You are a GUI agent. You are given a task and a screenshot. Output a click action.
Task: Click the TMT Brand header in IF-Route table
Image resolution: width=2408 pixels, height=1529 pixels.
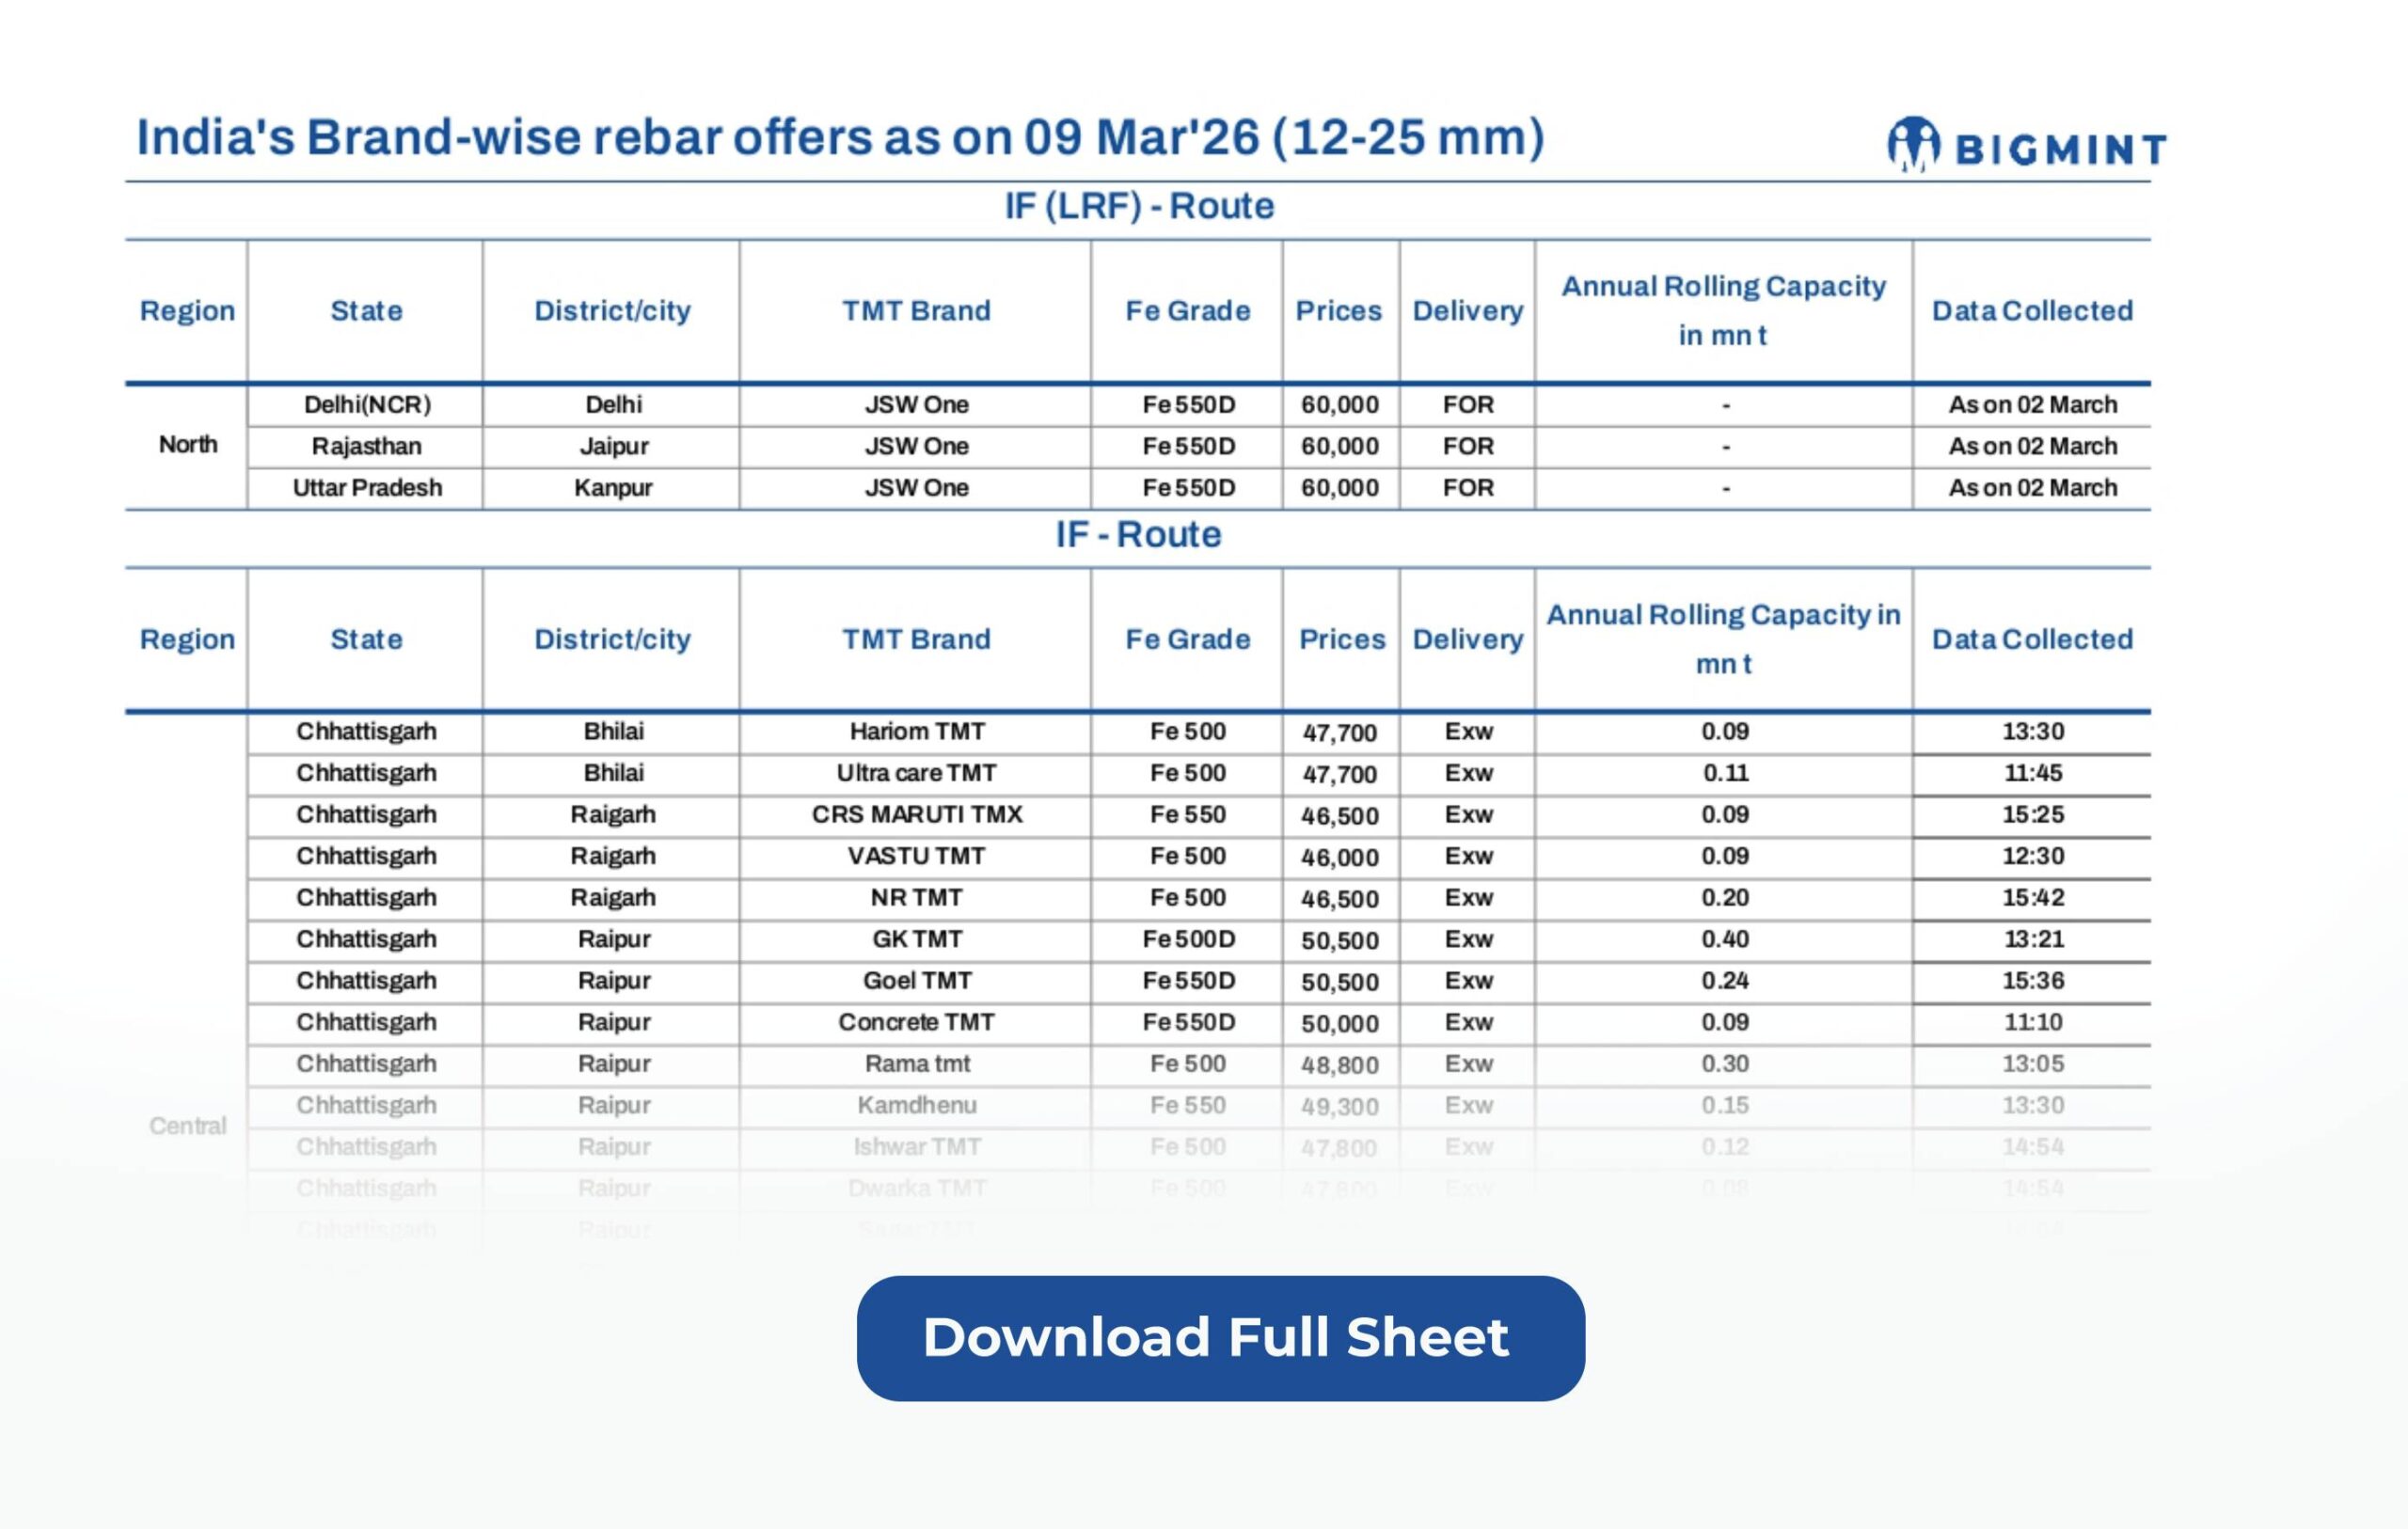[916, 639]
